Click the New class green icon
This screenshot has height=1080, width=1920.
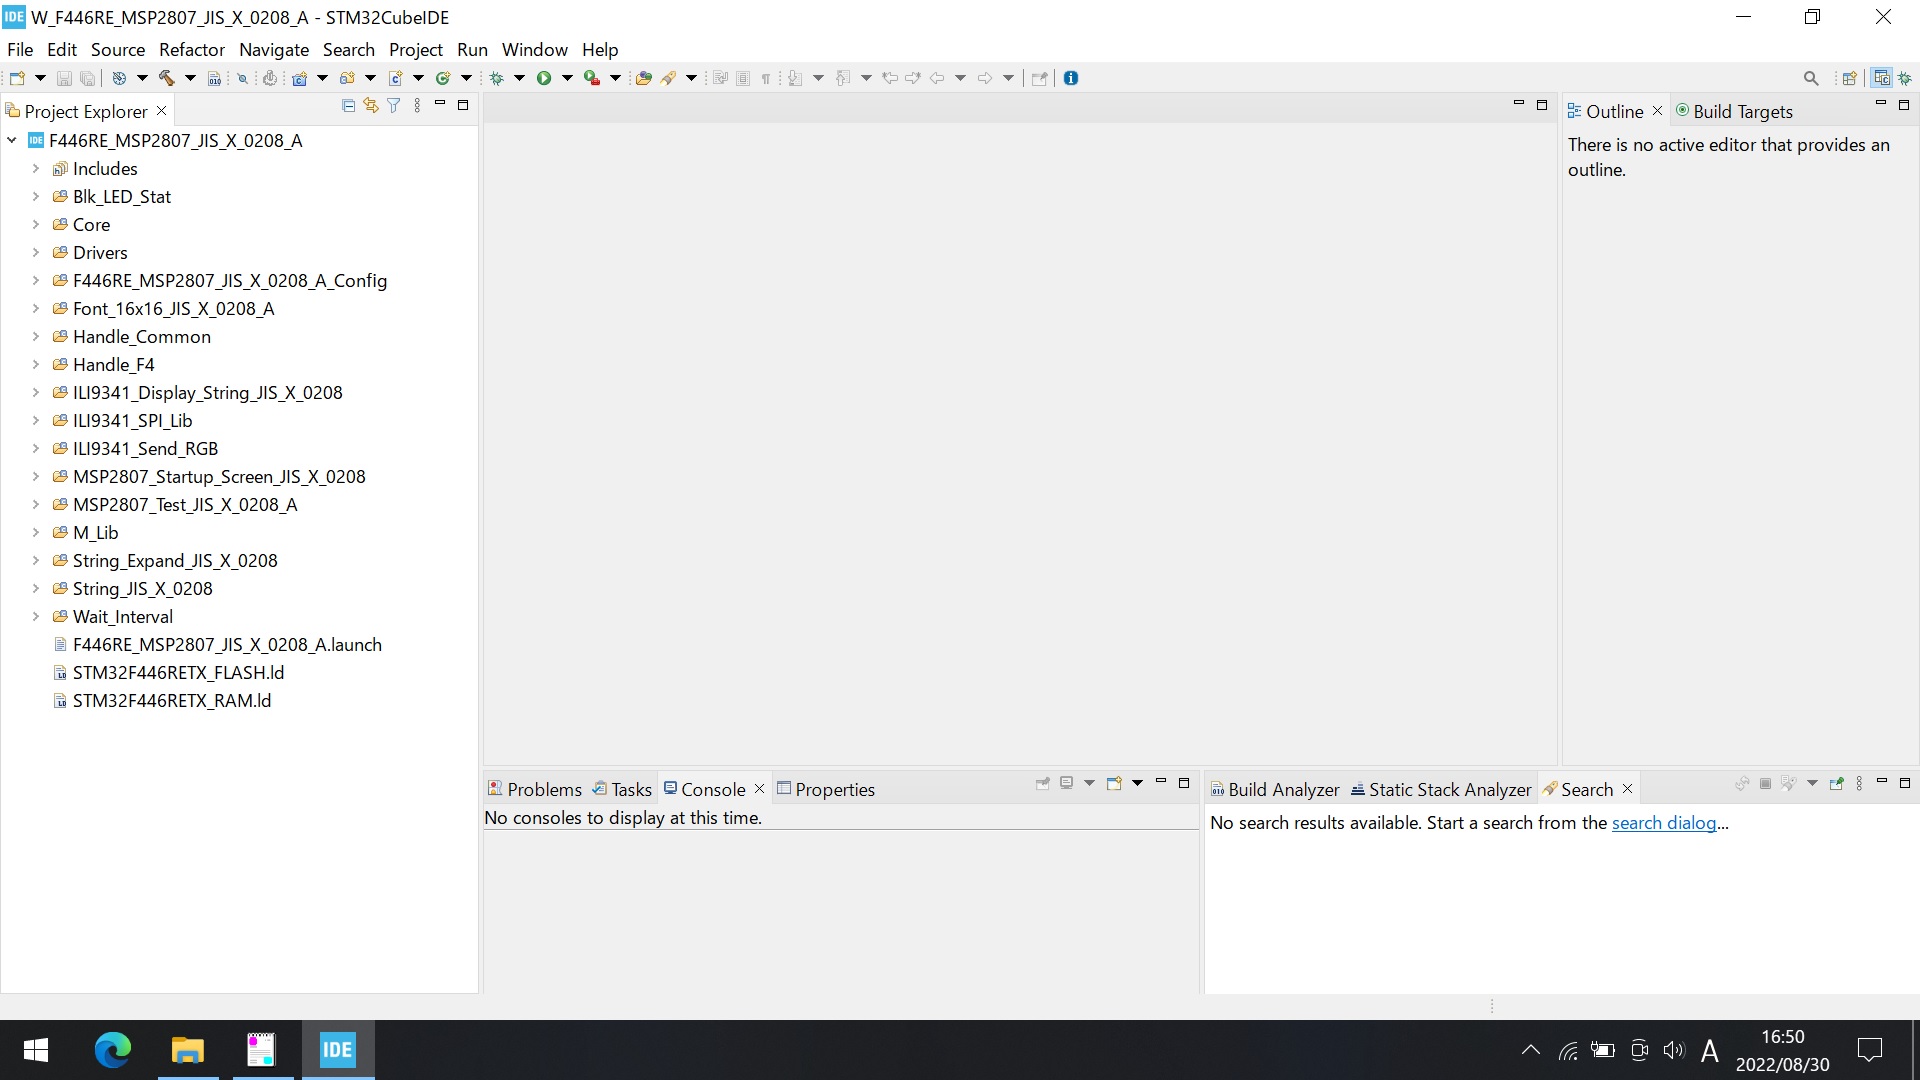pos(443,78)
